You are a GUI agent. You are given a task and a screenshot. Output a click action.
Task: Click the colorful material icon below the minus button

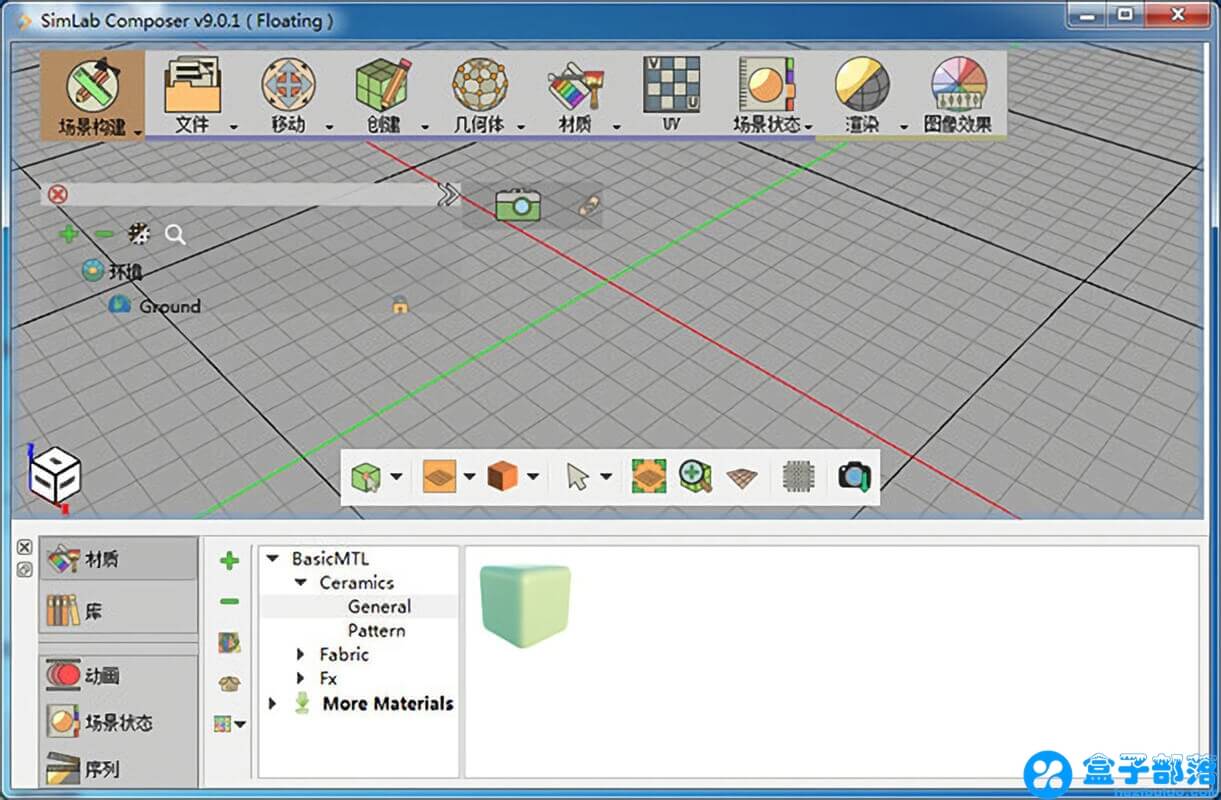coord(229,643)
